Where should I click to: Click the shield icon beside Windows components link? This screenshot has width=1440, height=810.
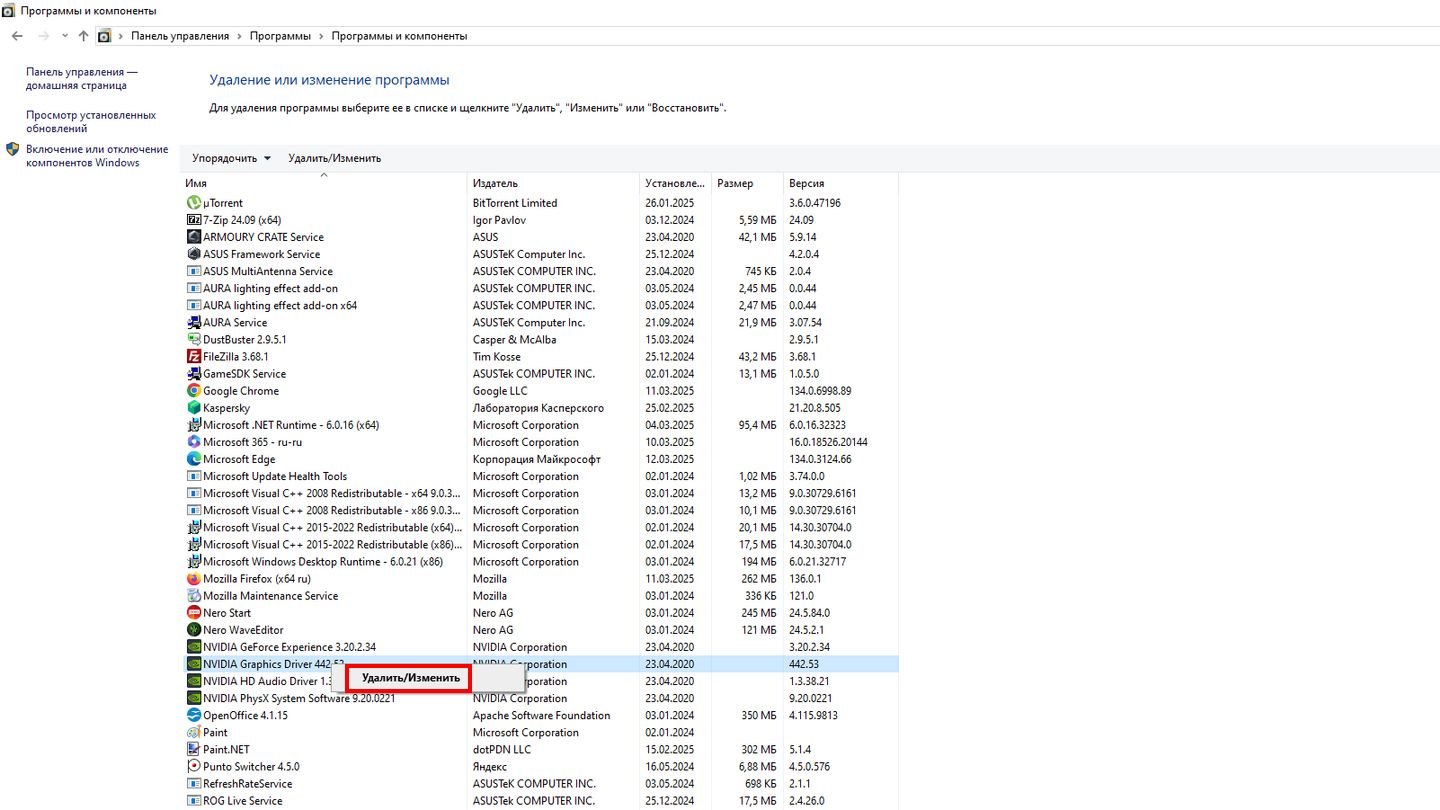tap(13, 149)
